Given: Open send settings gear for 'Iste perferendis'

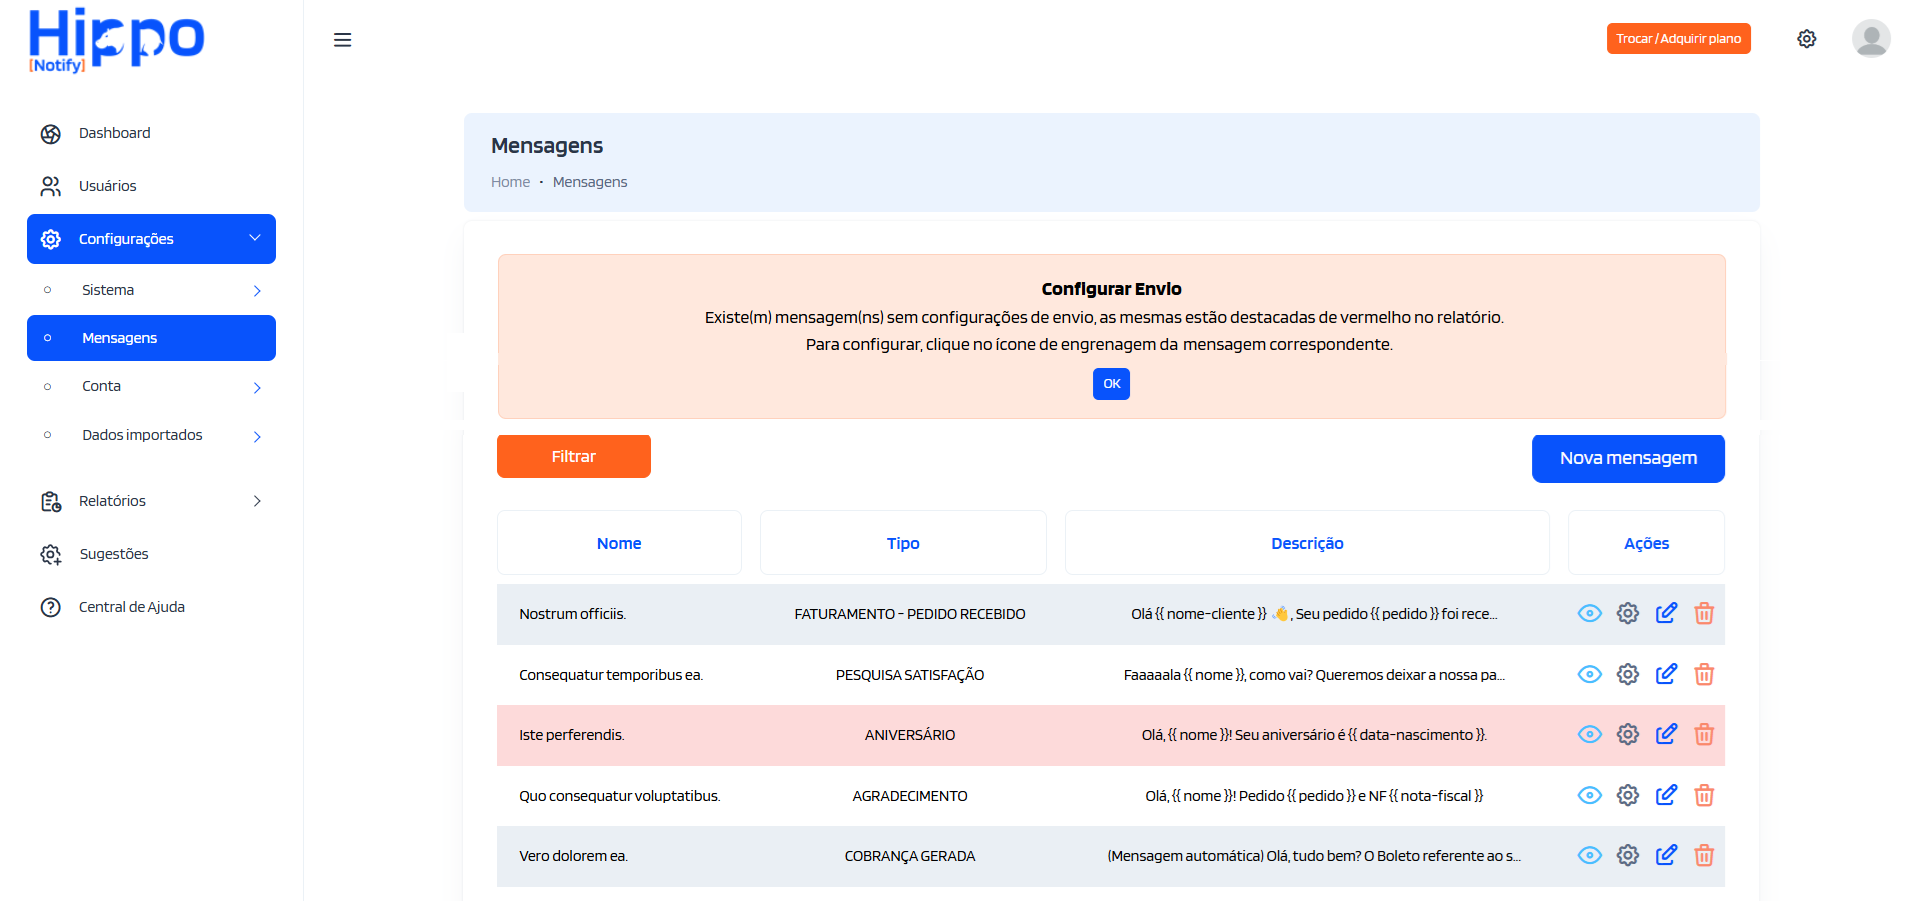Looking at the screenshot, I should click(x=1627, y=734).
